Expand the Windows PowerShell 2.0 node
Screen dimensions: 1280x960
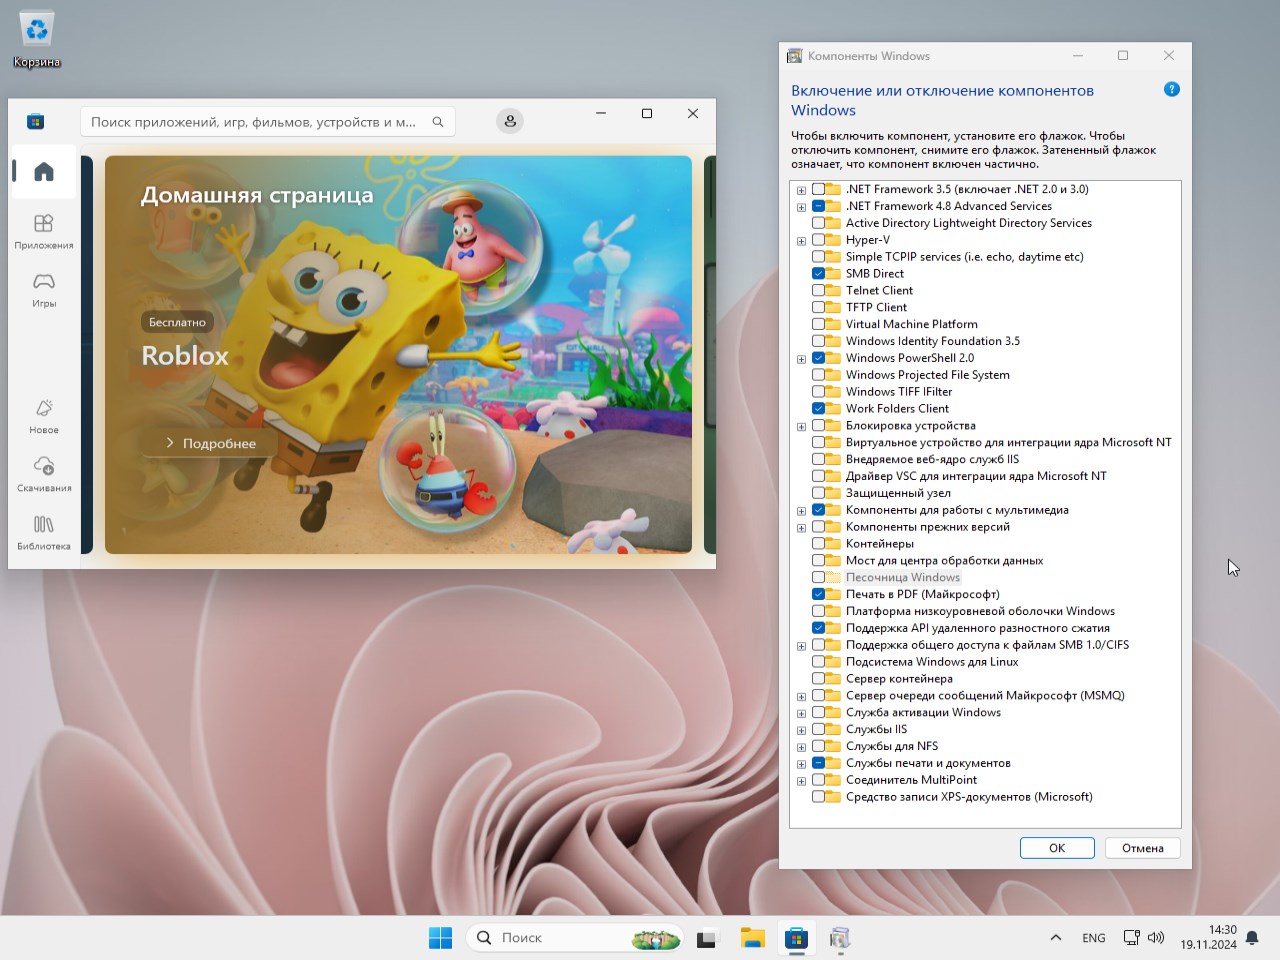coord(801,359)
